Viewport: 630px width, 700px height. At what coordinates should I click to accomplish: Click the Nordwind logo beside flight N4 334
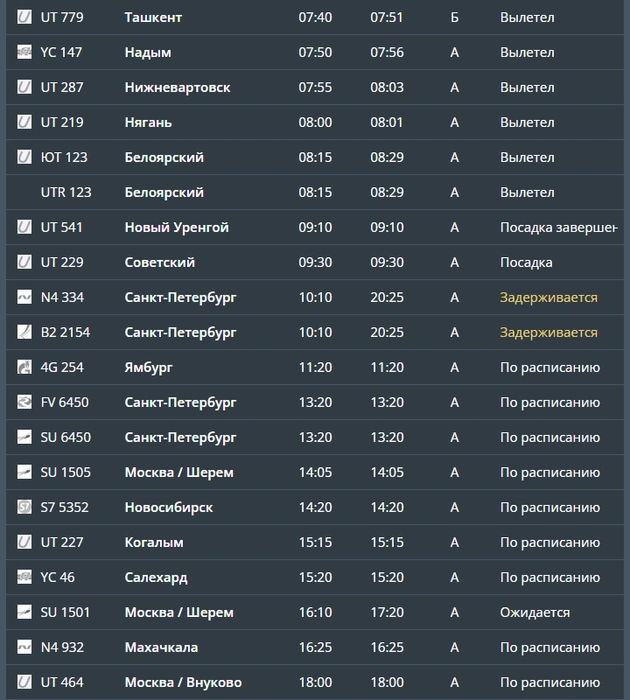(x=24, y=297)
